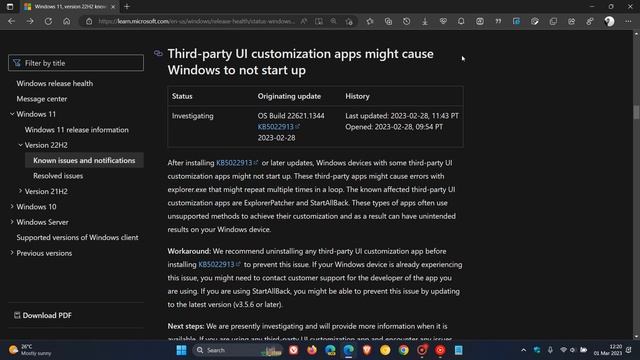Enter Immersive Reader mode

click(x=319, y=21)
